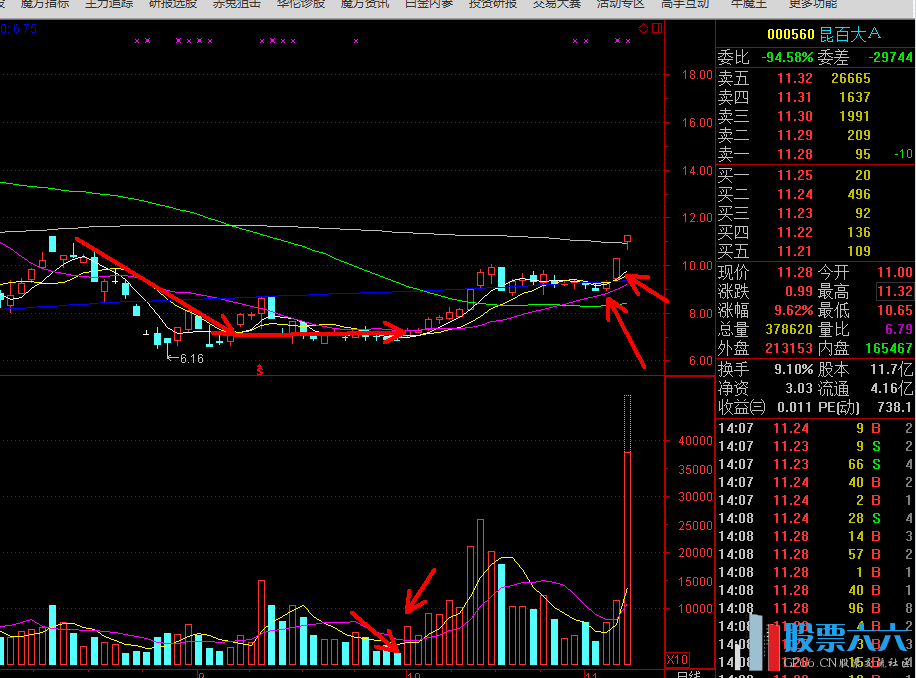Click the red square icon beside the diamond

656,29
